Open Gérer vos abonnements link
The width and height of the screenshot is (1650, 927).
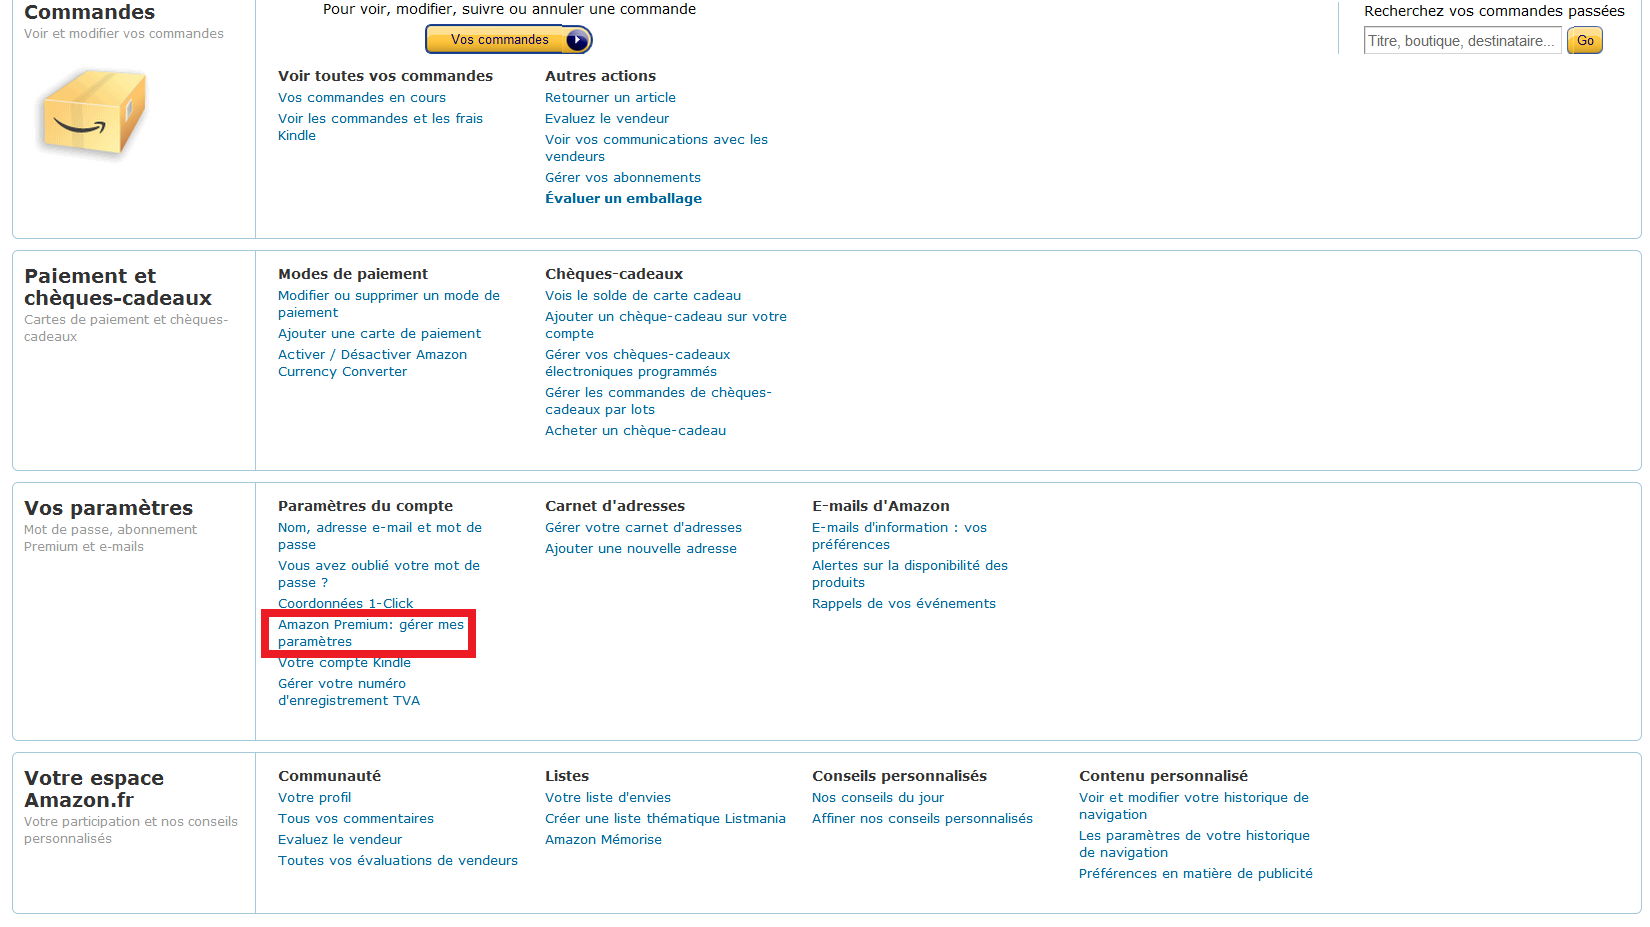pyautogui.click(x=622, y=178)
